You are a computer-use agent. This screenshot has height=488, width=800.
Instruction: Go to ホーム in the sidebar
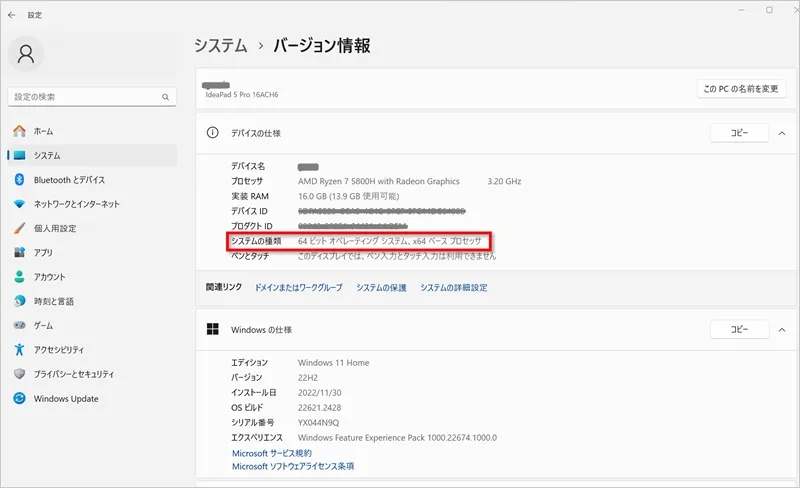(x=92, y=131)
